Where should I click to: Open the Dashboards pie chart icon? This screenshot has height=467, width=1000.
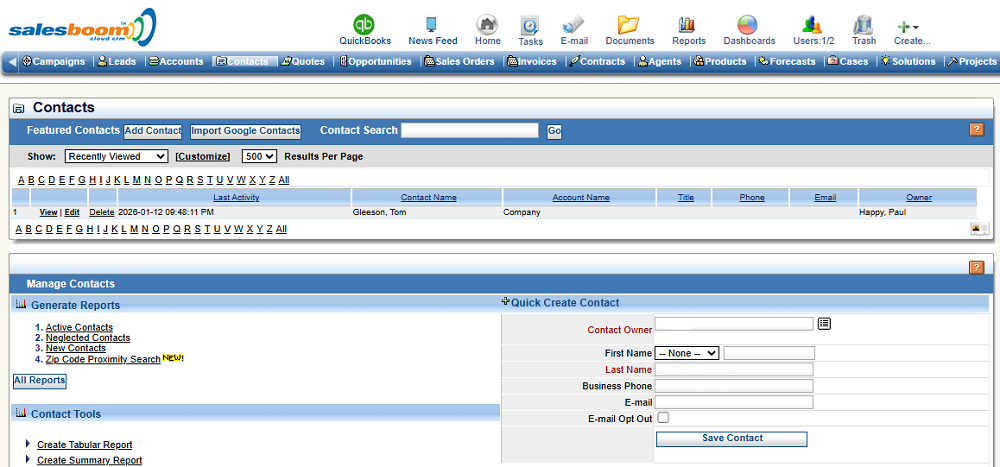[x=748, y=25]
